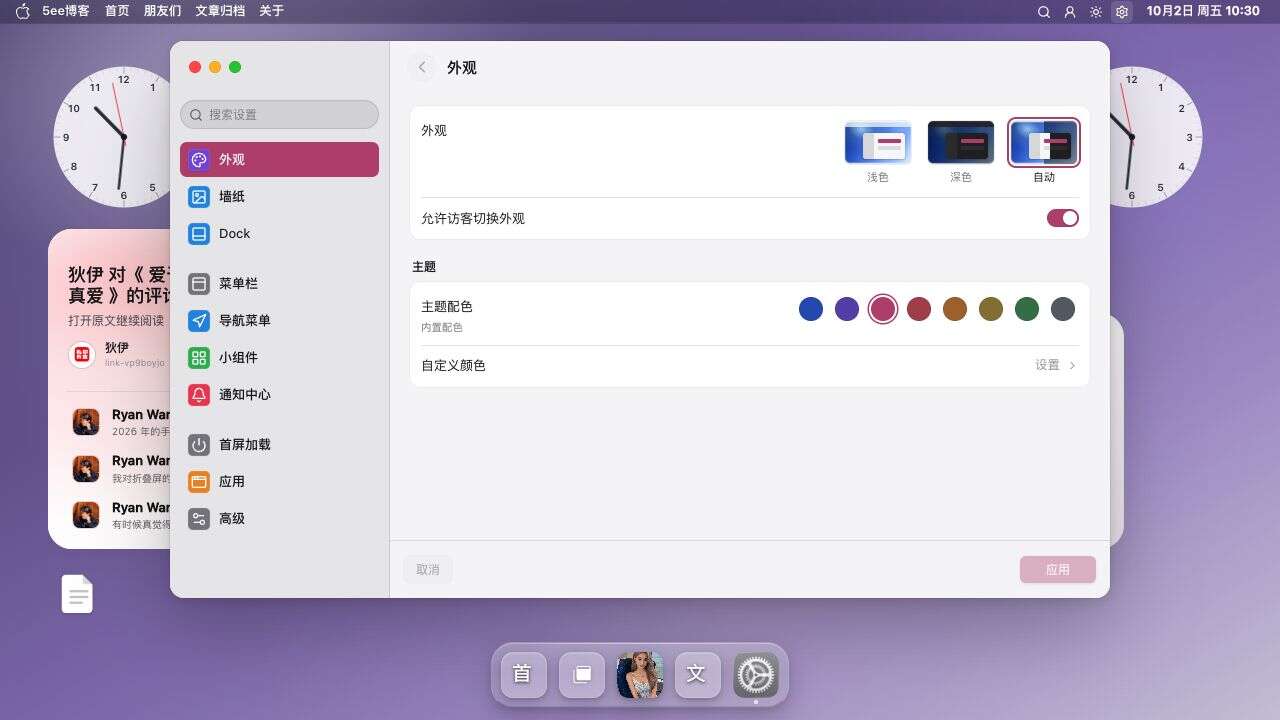Click the settings gear icon in the Dock
Viewport: 1280px width, 720px height.
[755, 674]
